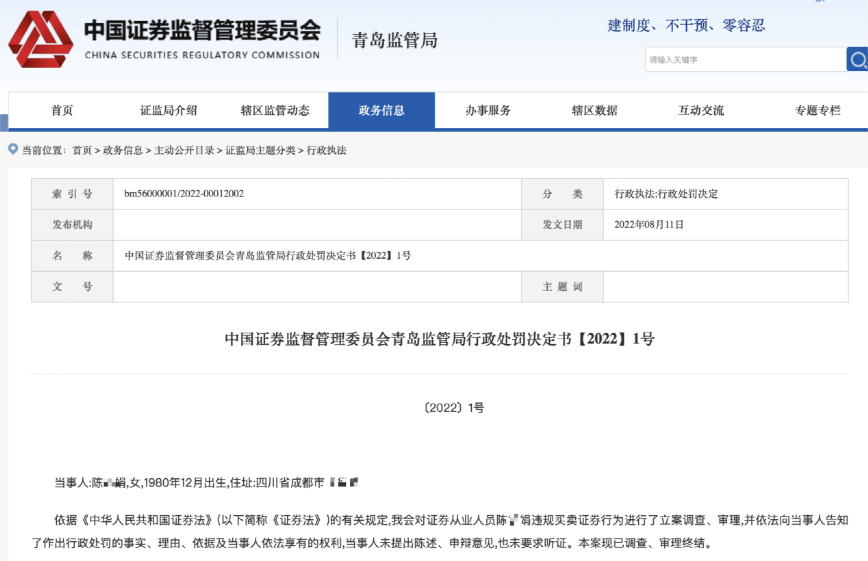Open the 证监局介绍 navigation tab
This screenshot has height=561, width=868.
168,110
